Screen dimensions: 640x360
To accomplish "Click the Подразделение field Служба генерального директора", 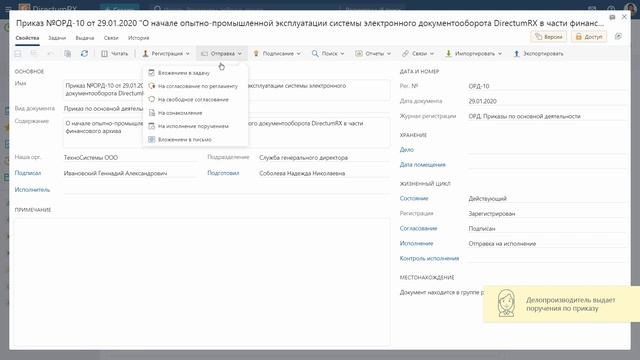I will click(324, 158).
